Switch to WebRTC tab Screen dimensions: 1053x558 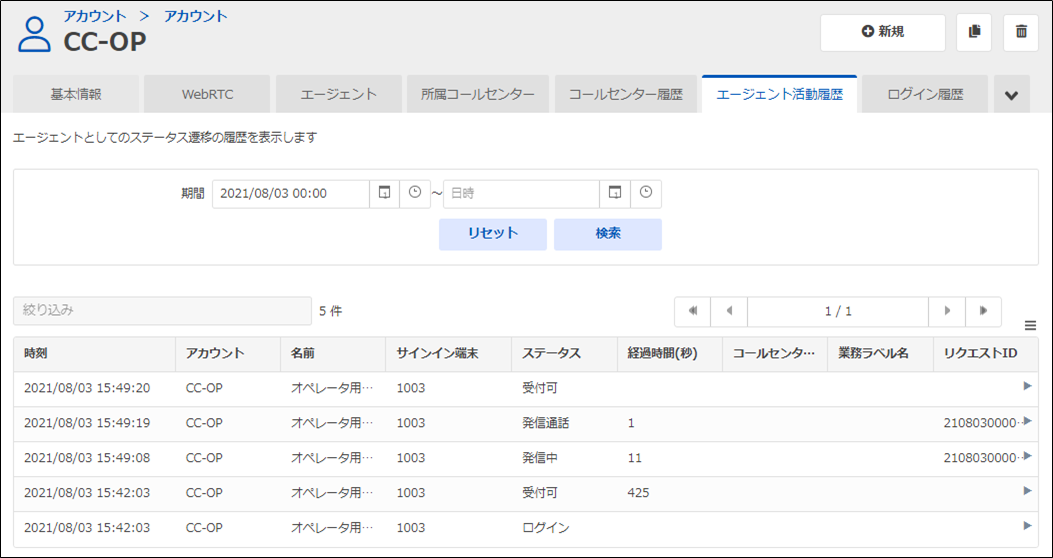click(x=208, y=95)
